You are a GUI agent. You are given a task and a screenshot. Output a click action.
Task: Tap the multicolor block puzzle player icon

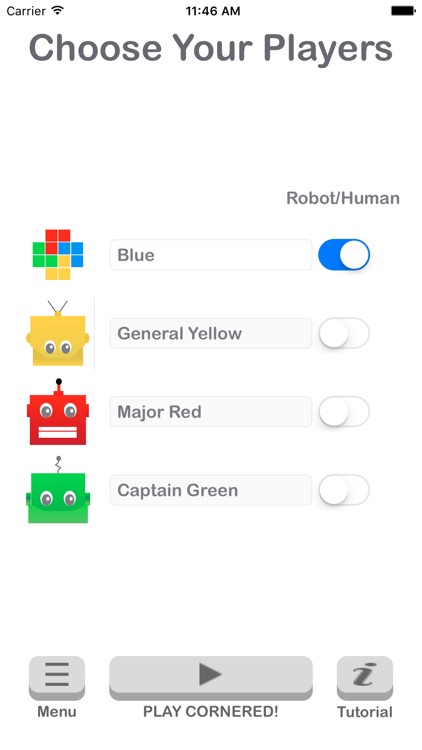click(x=58, y=254)
